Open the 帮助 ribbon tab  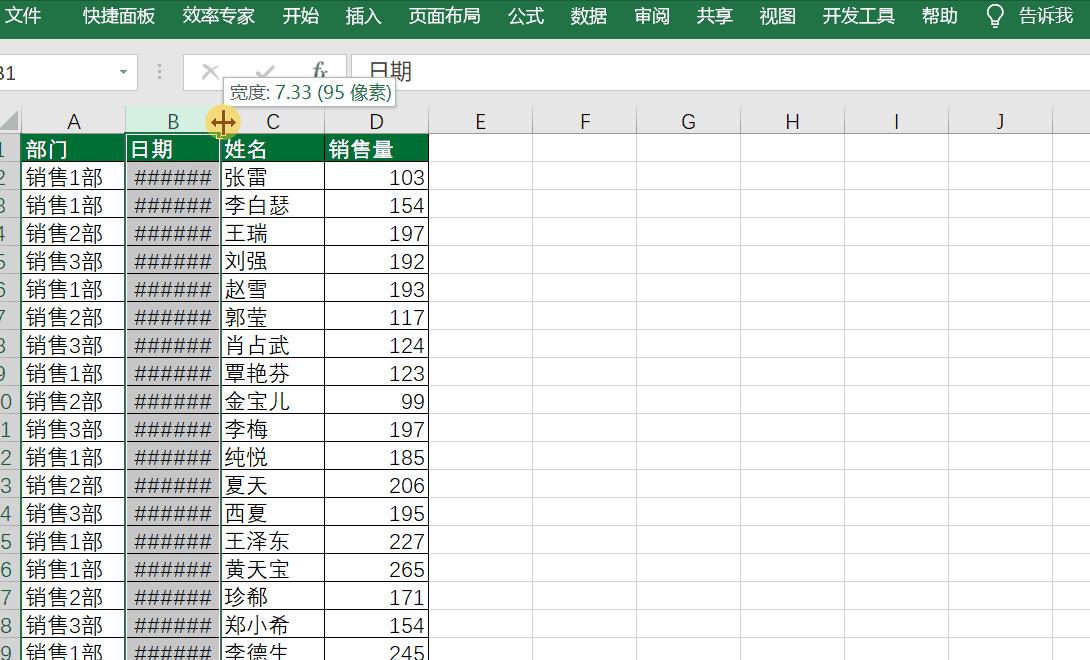pyautogui.click(x=939, y=16)
